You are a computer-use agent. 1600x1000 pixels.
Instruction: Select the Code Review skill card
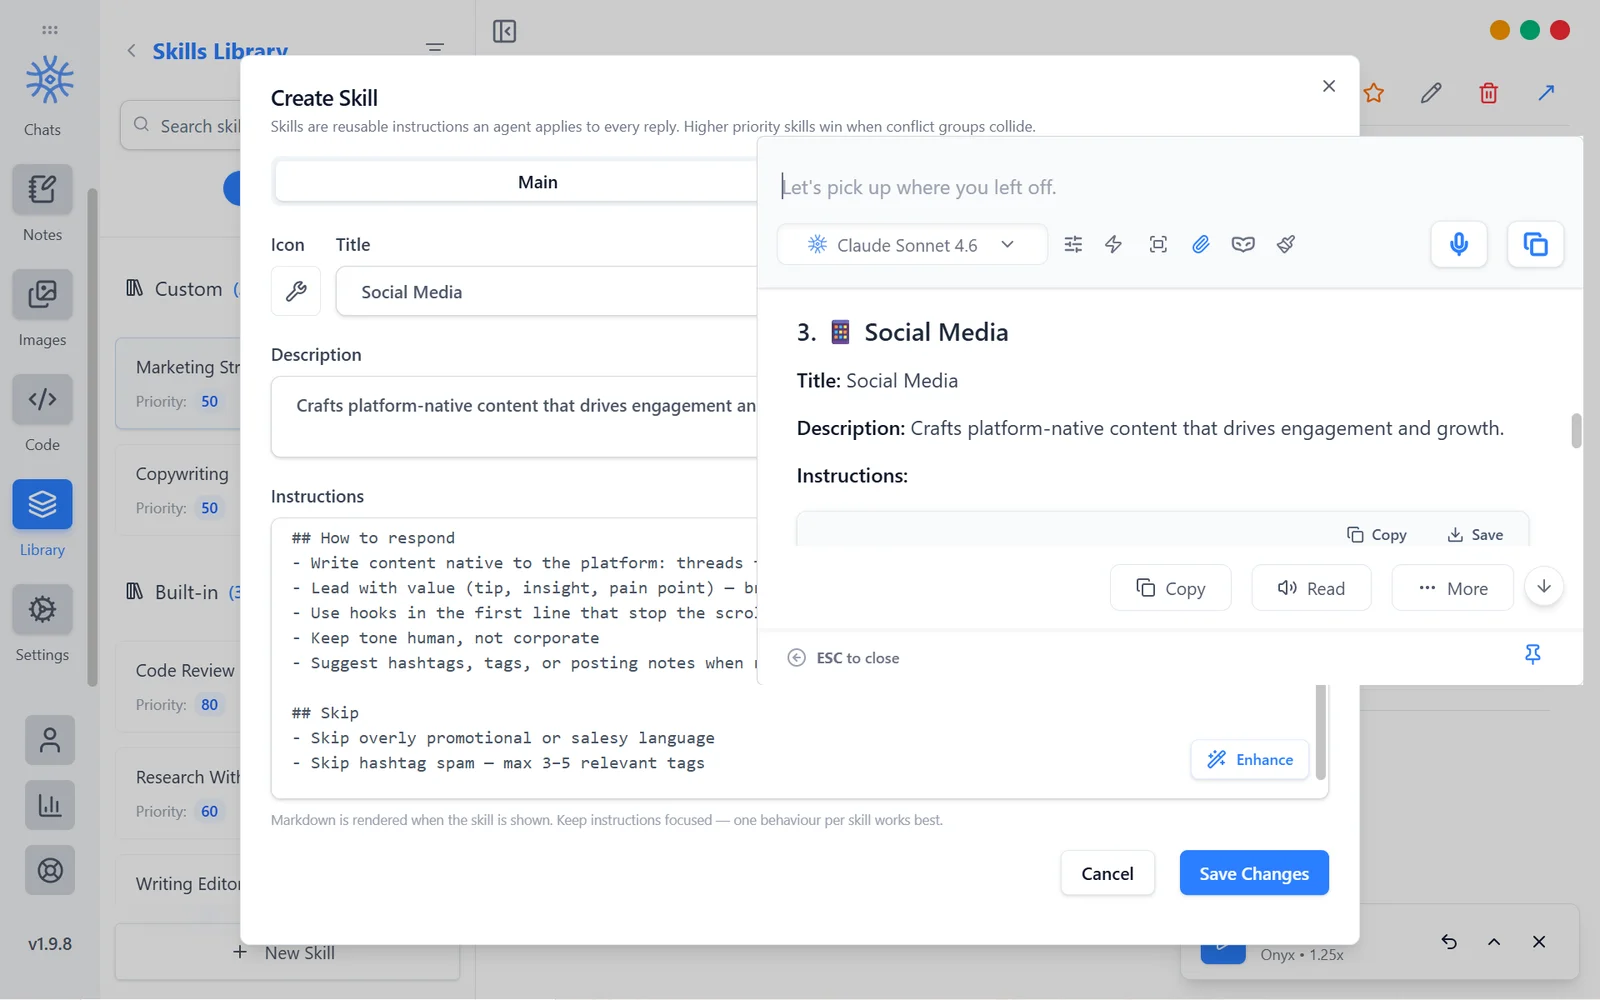178,686
